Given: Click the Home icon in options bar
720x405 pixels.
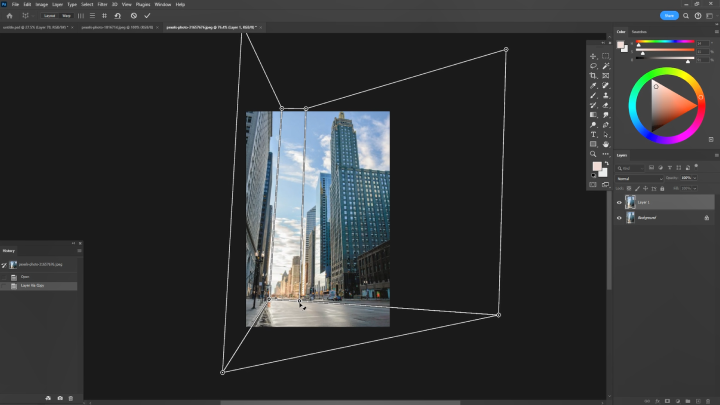Looking at the screenshot, I should pos(9,16).
